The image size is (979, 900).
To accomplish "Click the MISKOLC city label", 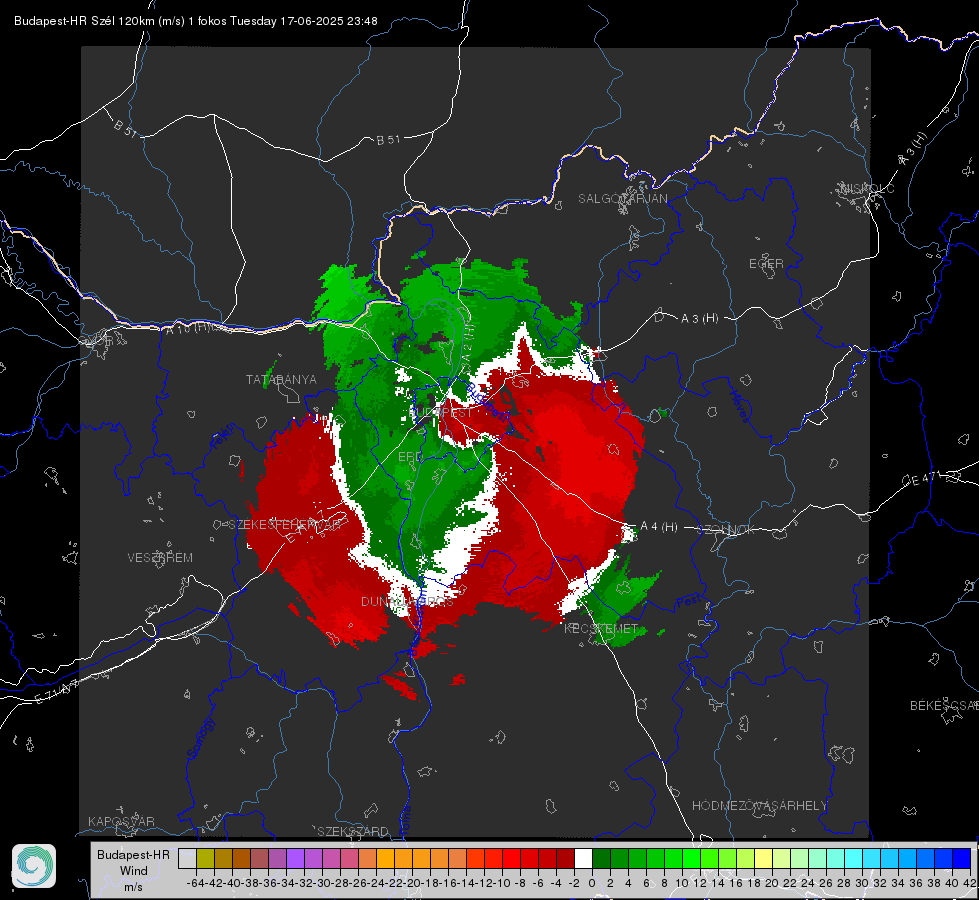I will coord(867,188).
